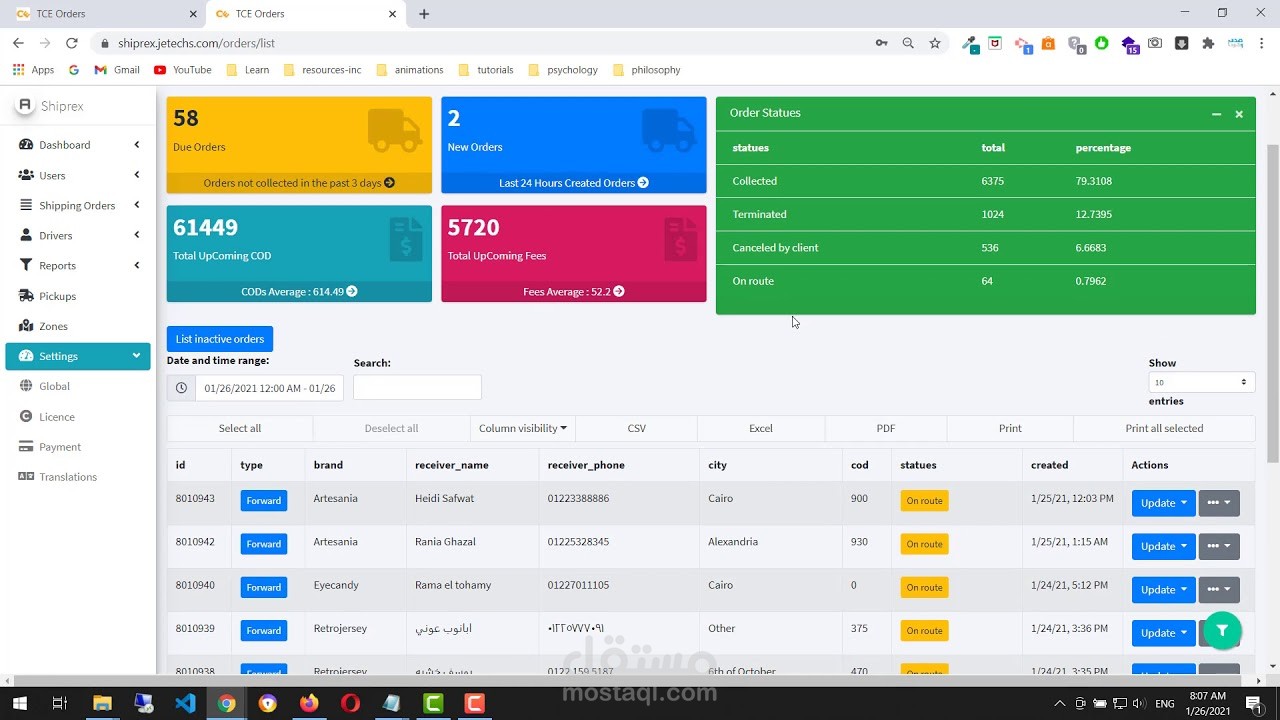Expand Shipping Orders chevron arrow
1280x720 pixels.
(136, 205)
